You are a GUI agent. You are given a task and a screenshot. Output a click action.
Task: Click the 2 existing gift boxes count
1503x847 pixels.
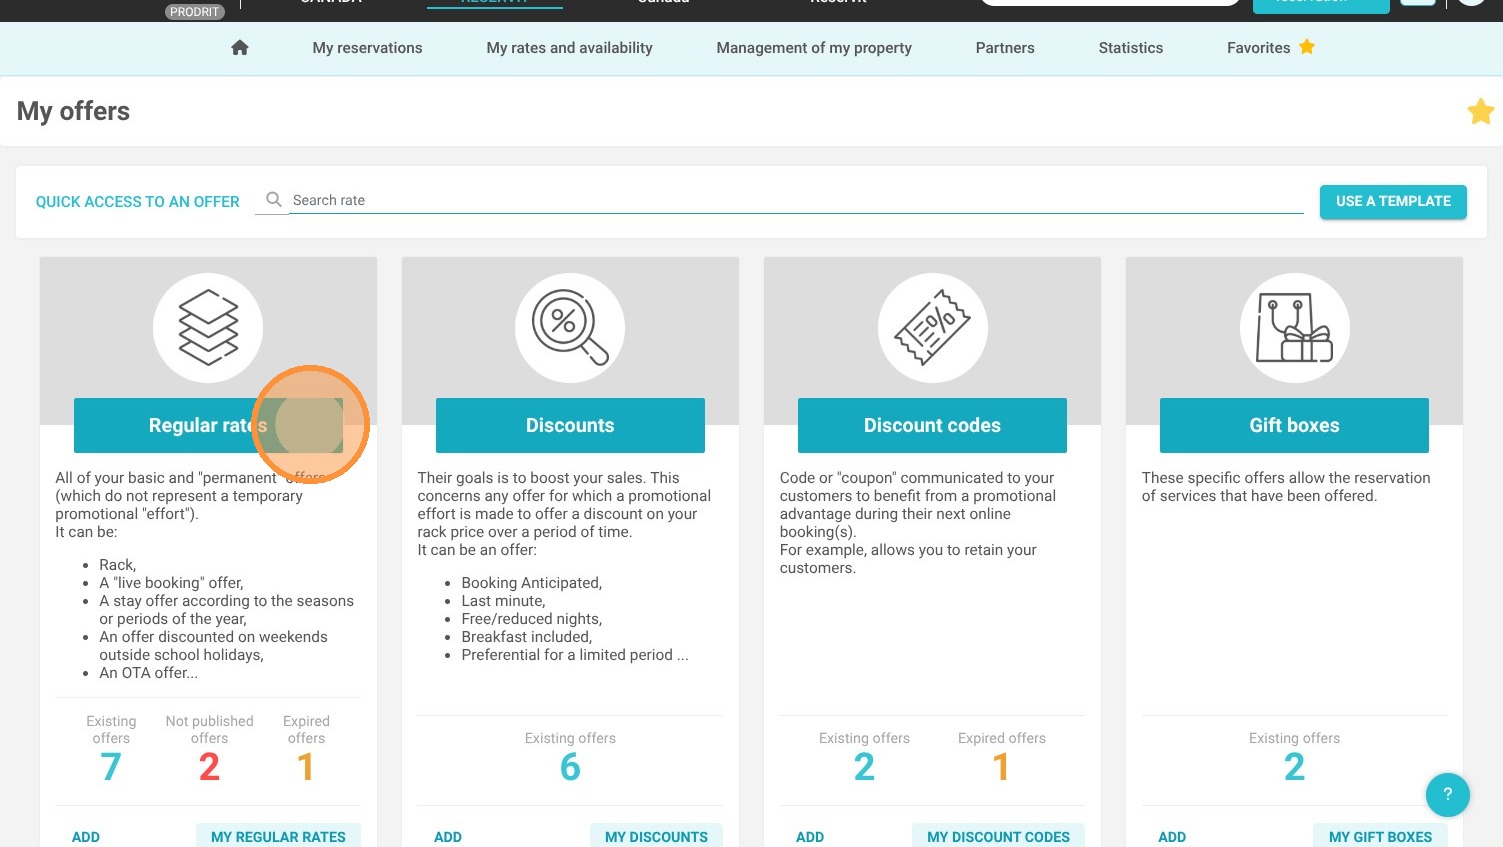pos(1294,767)
